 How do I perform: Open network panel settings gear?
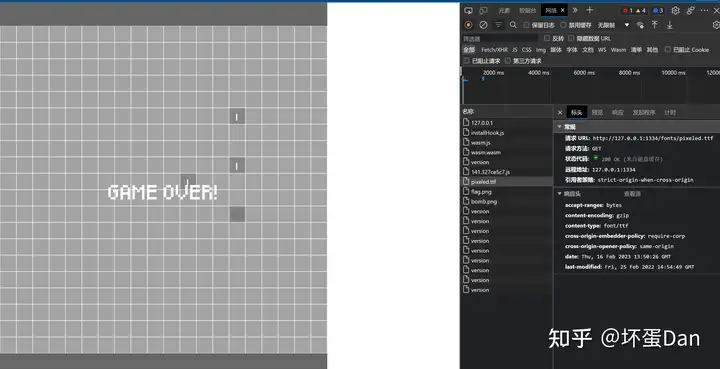[716, 25]
